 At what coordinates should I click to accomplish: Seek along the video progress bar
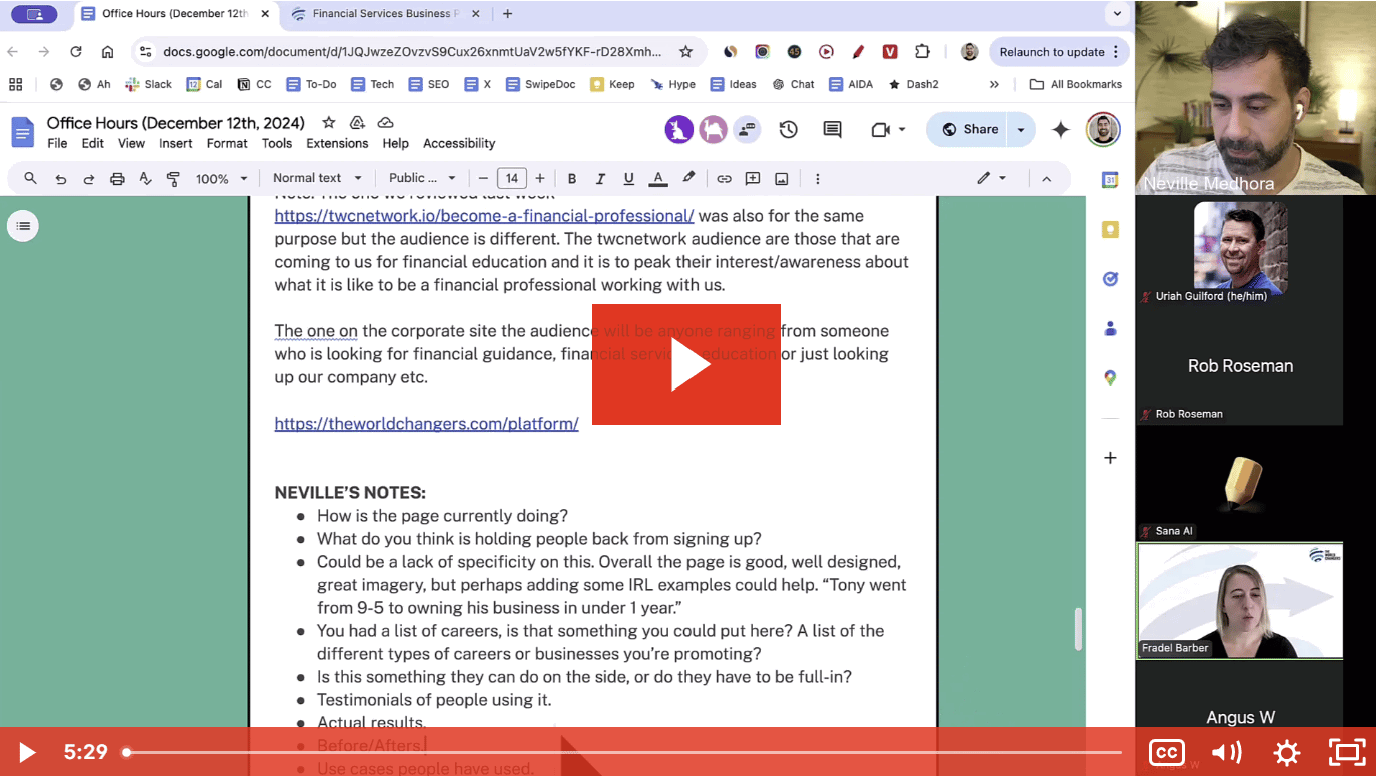point(624,752)
